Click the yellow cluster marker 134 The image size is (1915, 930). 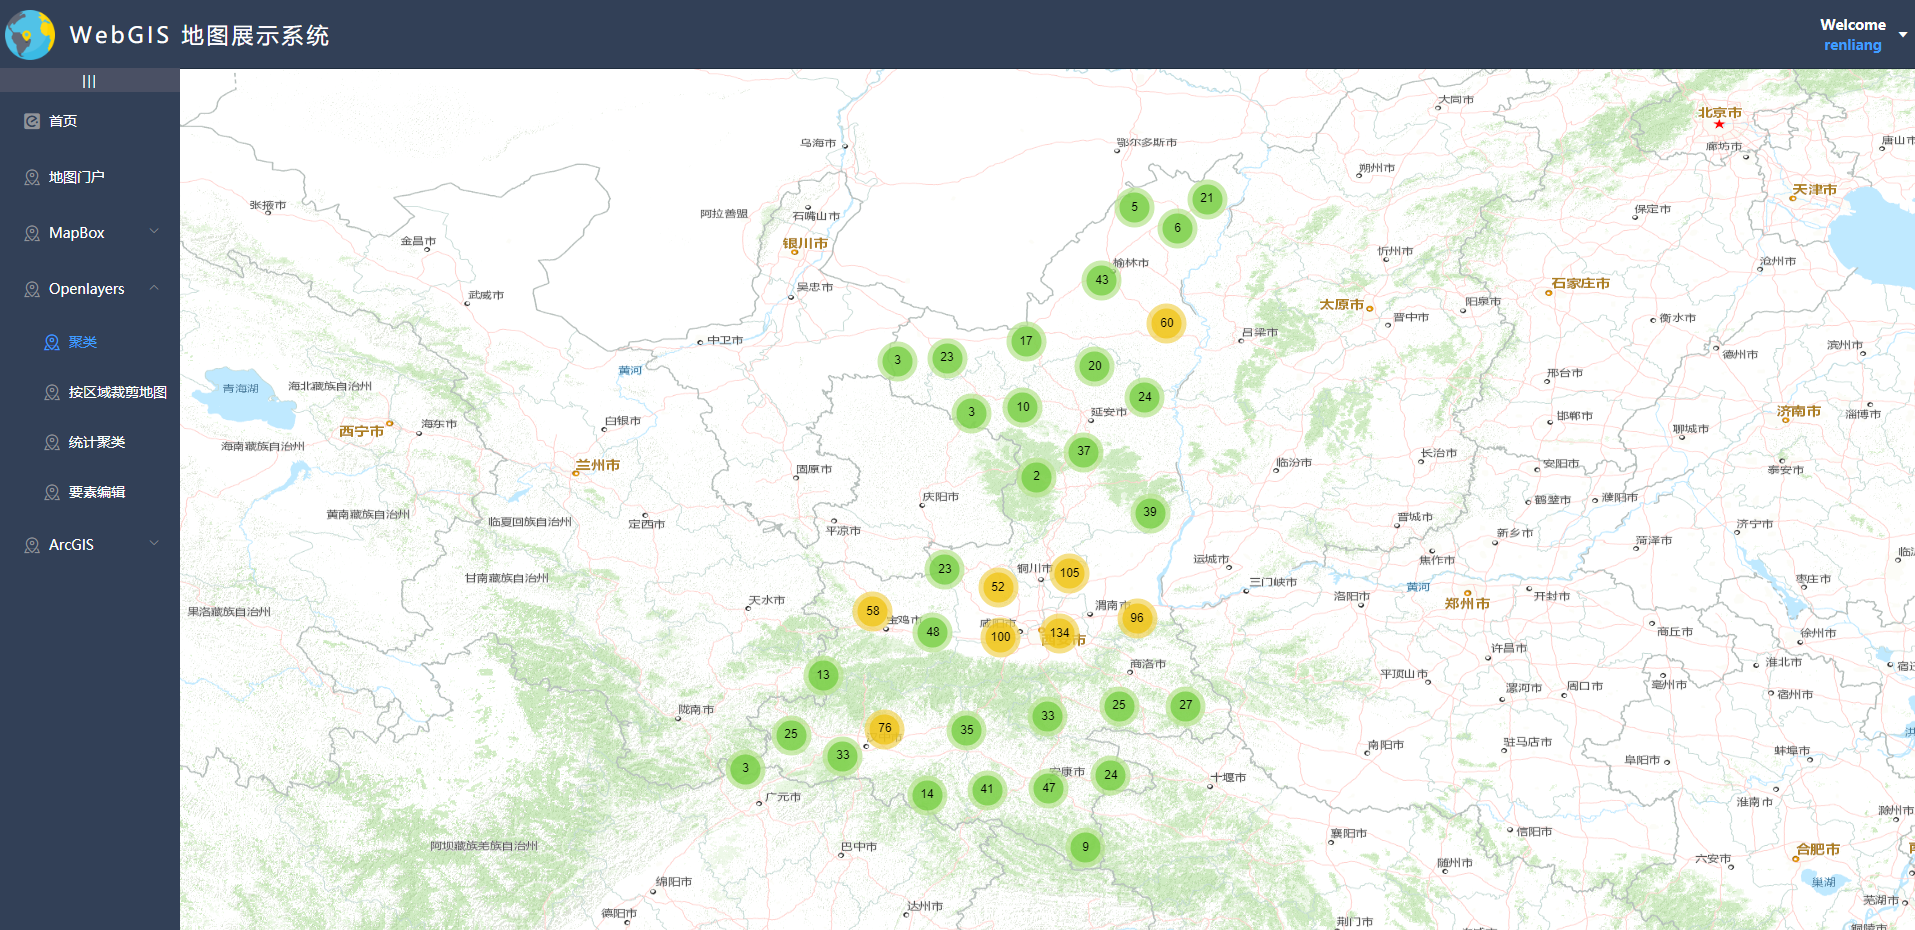coord(1060,633)
